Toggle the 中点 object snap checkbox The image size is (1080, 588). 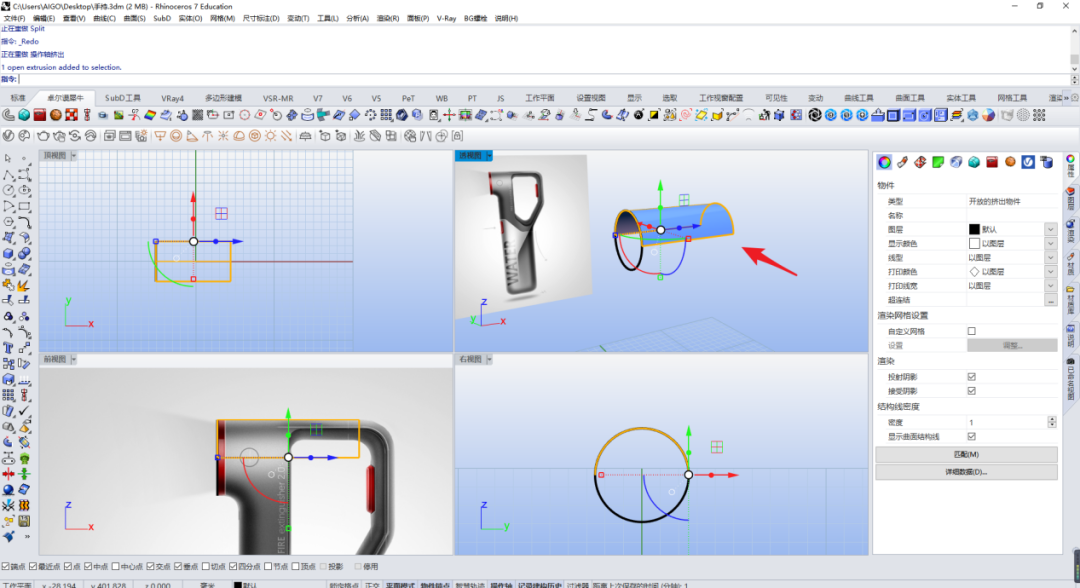coord(88,567)
